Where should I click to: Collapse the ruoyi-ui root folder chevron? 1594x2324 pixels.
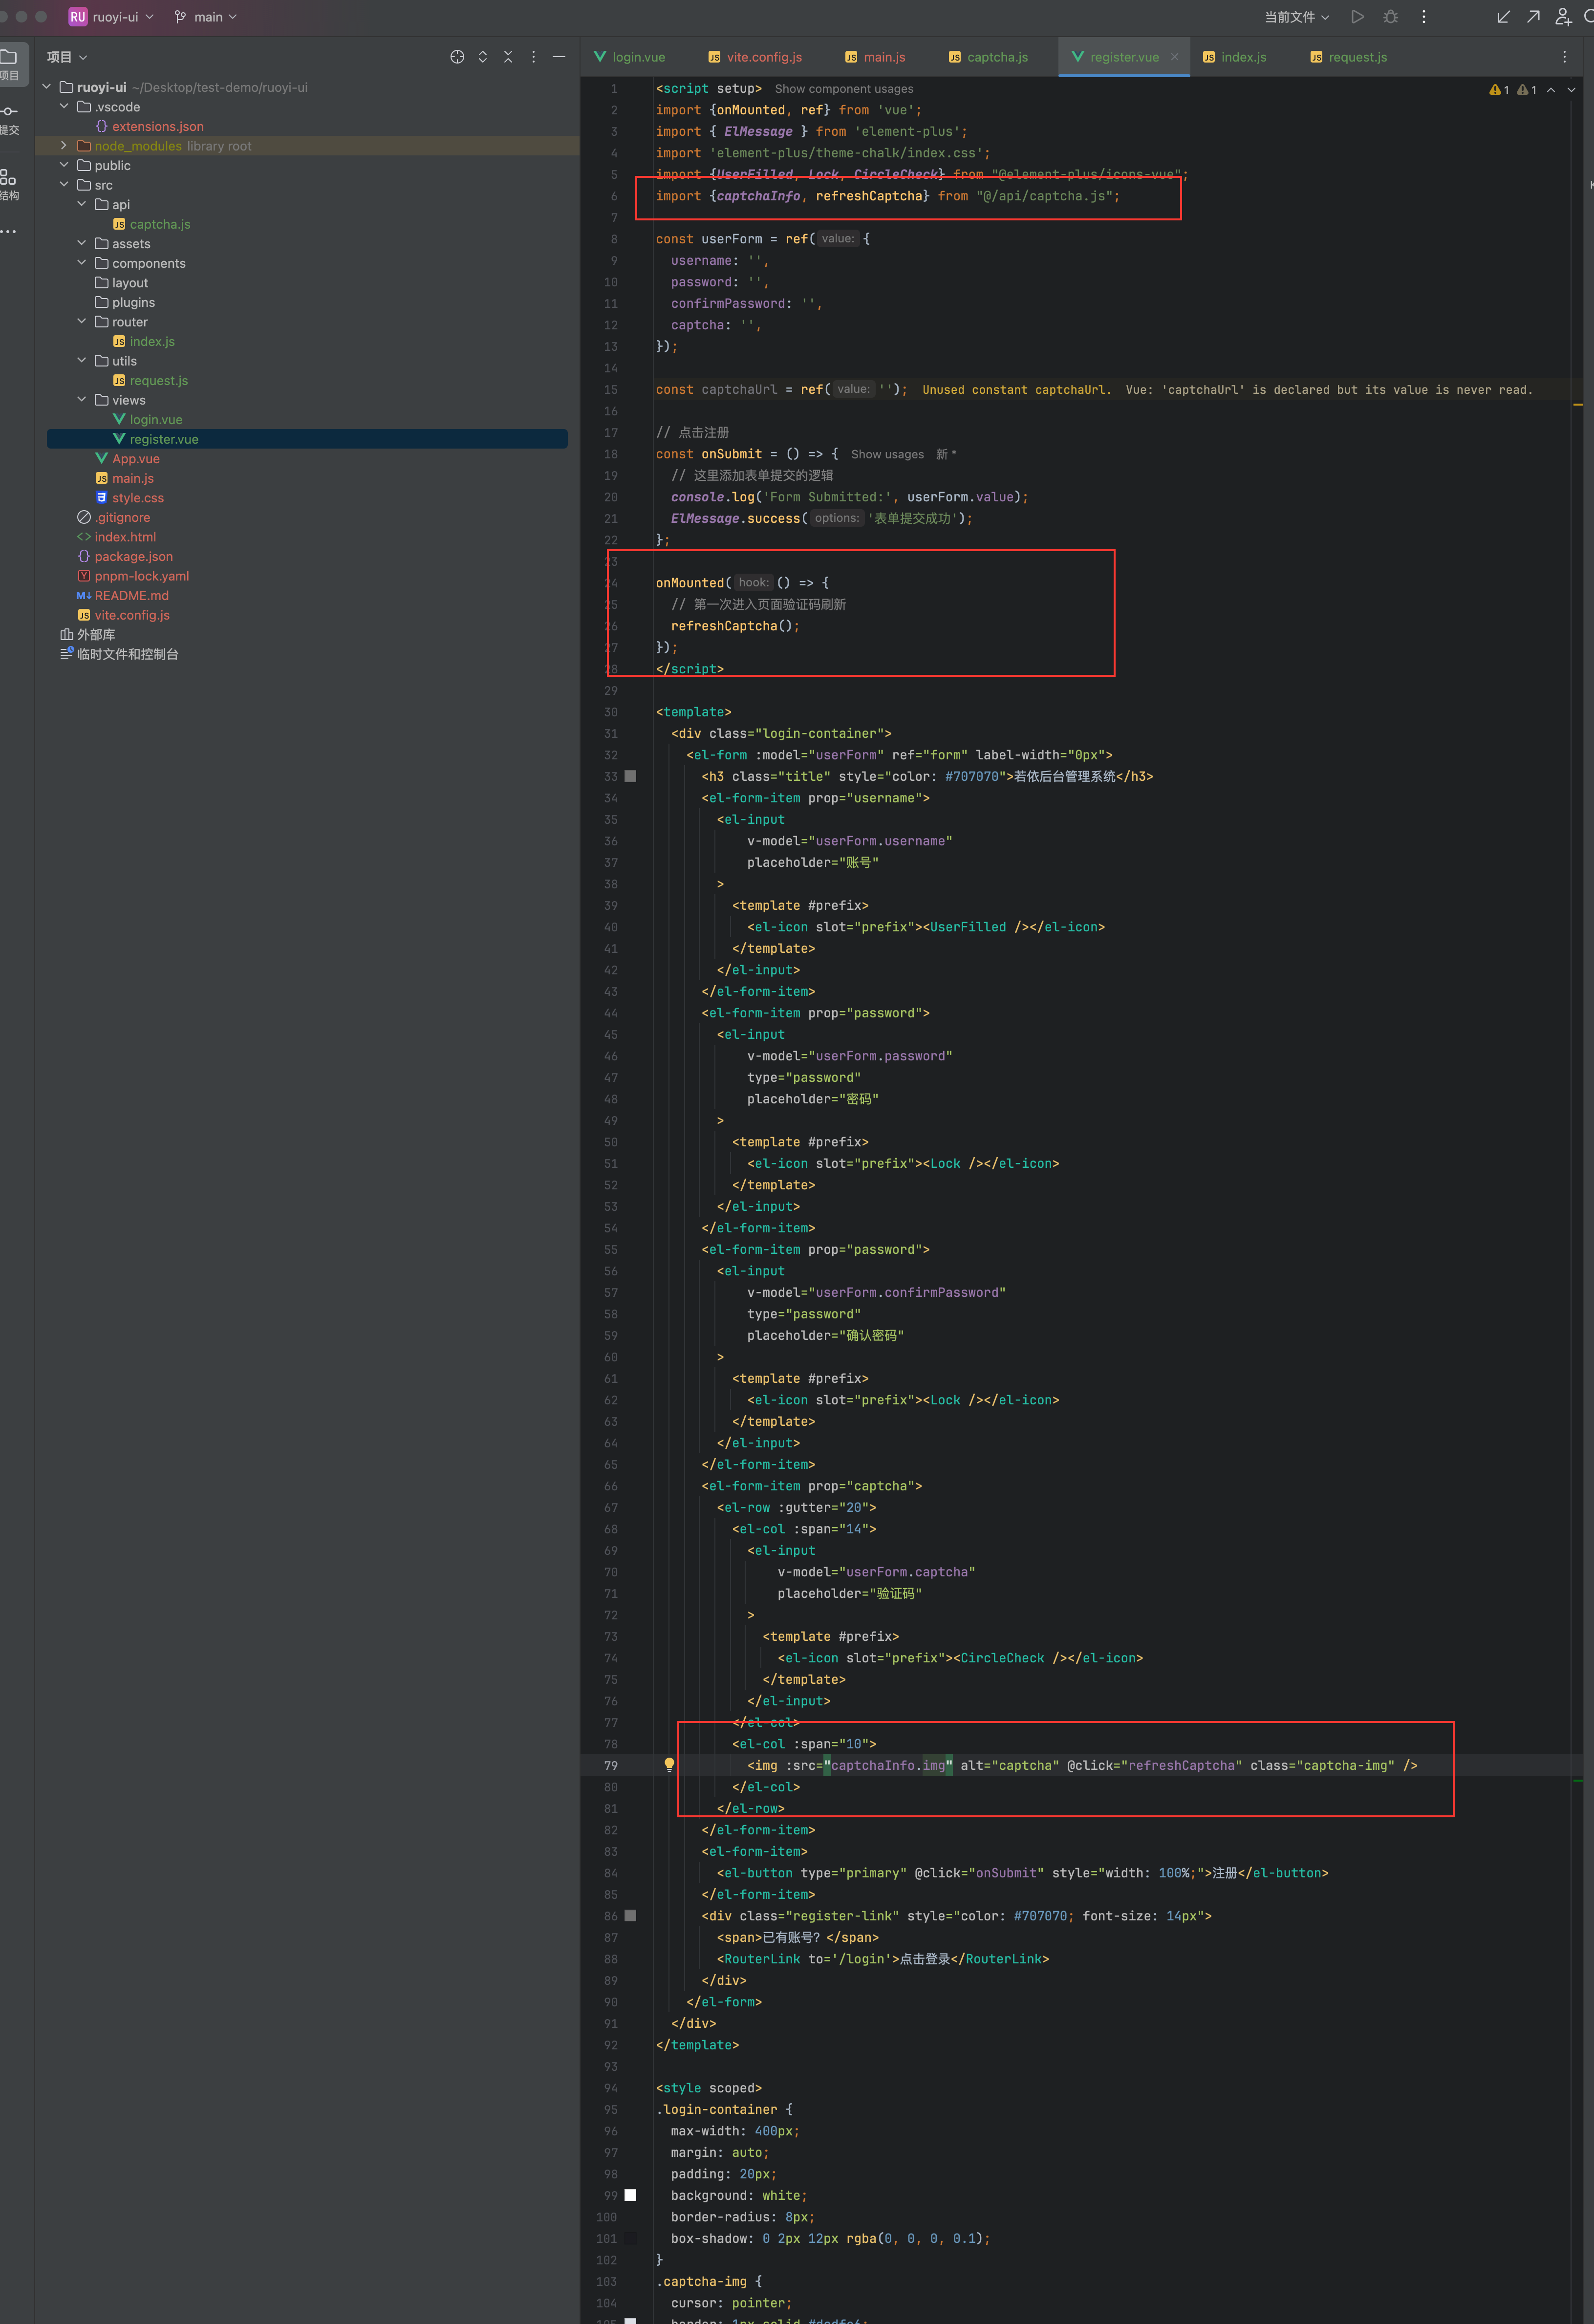pyautogui.click(x=46, y=87)
